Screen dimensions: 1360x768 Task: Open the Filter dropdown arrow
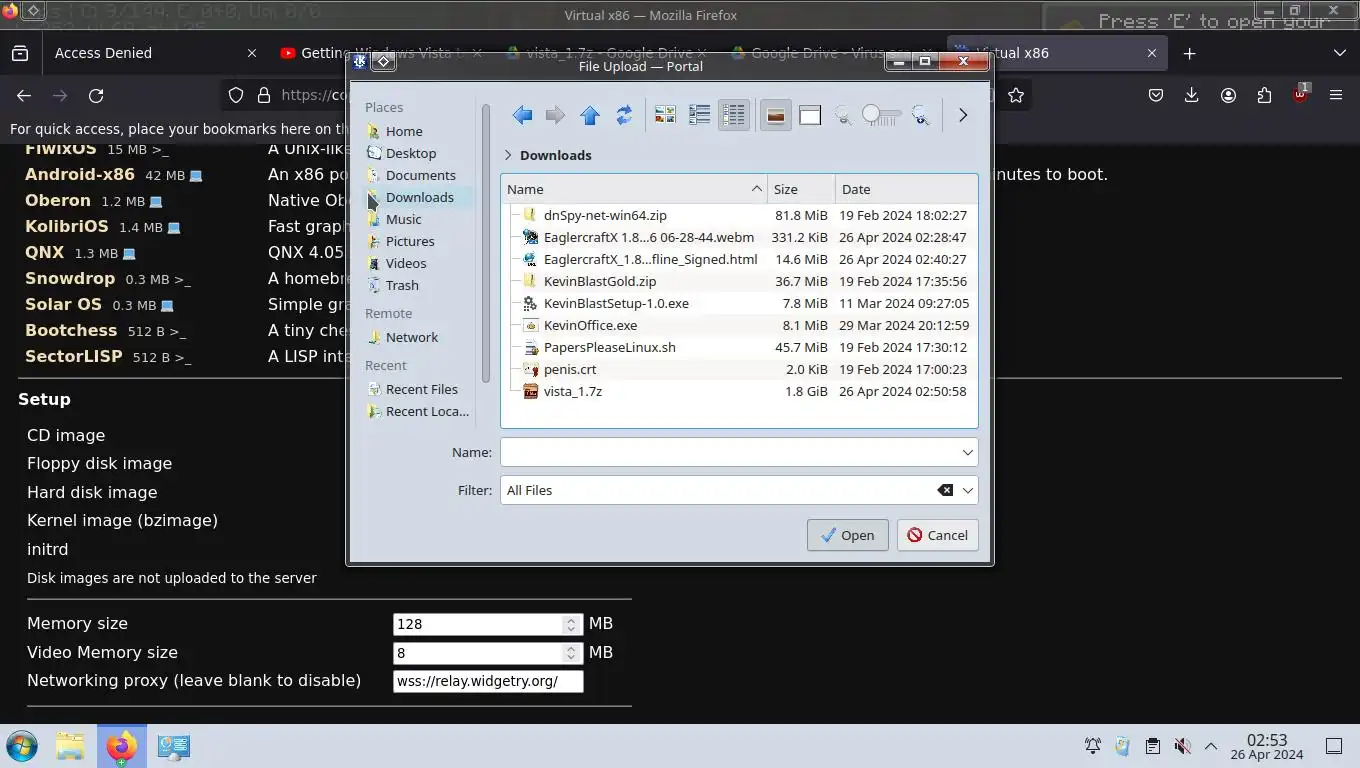click(967, 490)
